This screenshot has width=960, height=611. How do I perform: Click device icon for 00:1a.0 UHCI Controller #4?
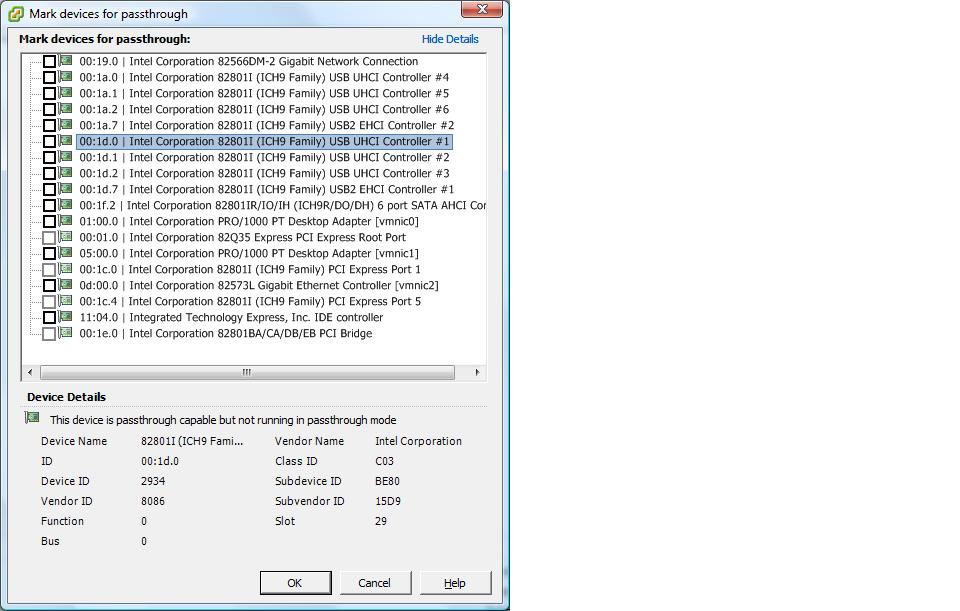coord(66,77)
